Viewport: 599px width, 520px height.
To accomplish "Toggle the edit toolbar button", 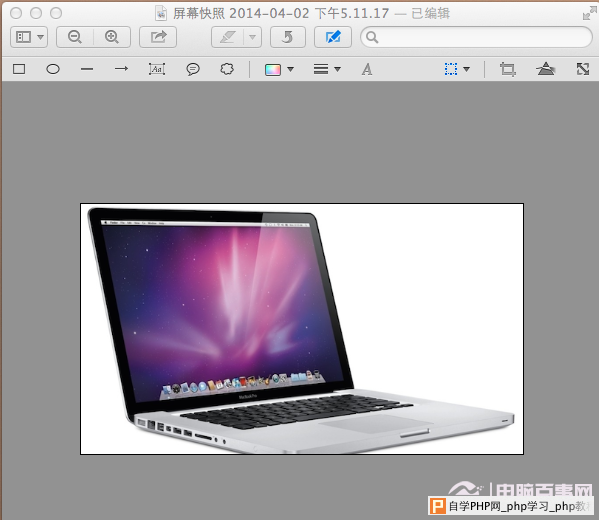I will coord(333,37).
